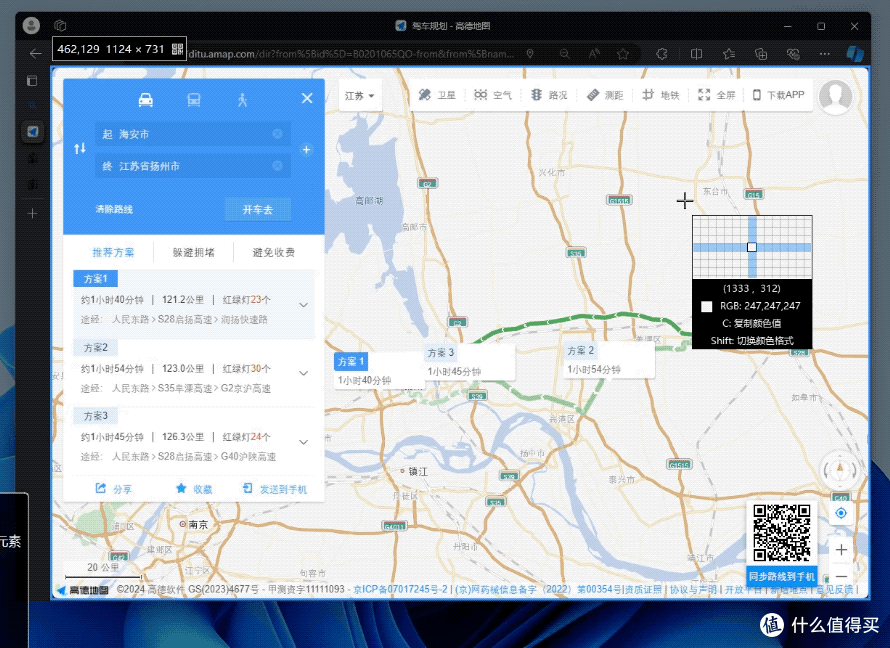This screenshot has height=648, width=890.
Task: Open browser extensions puzzle icon
Action: pyautogui.click(x=661, y=54)
